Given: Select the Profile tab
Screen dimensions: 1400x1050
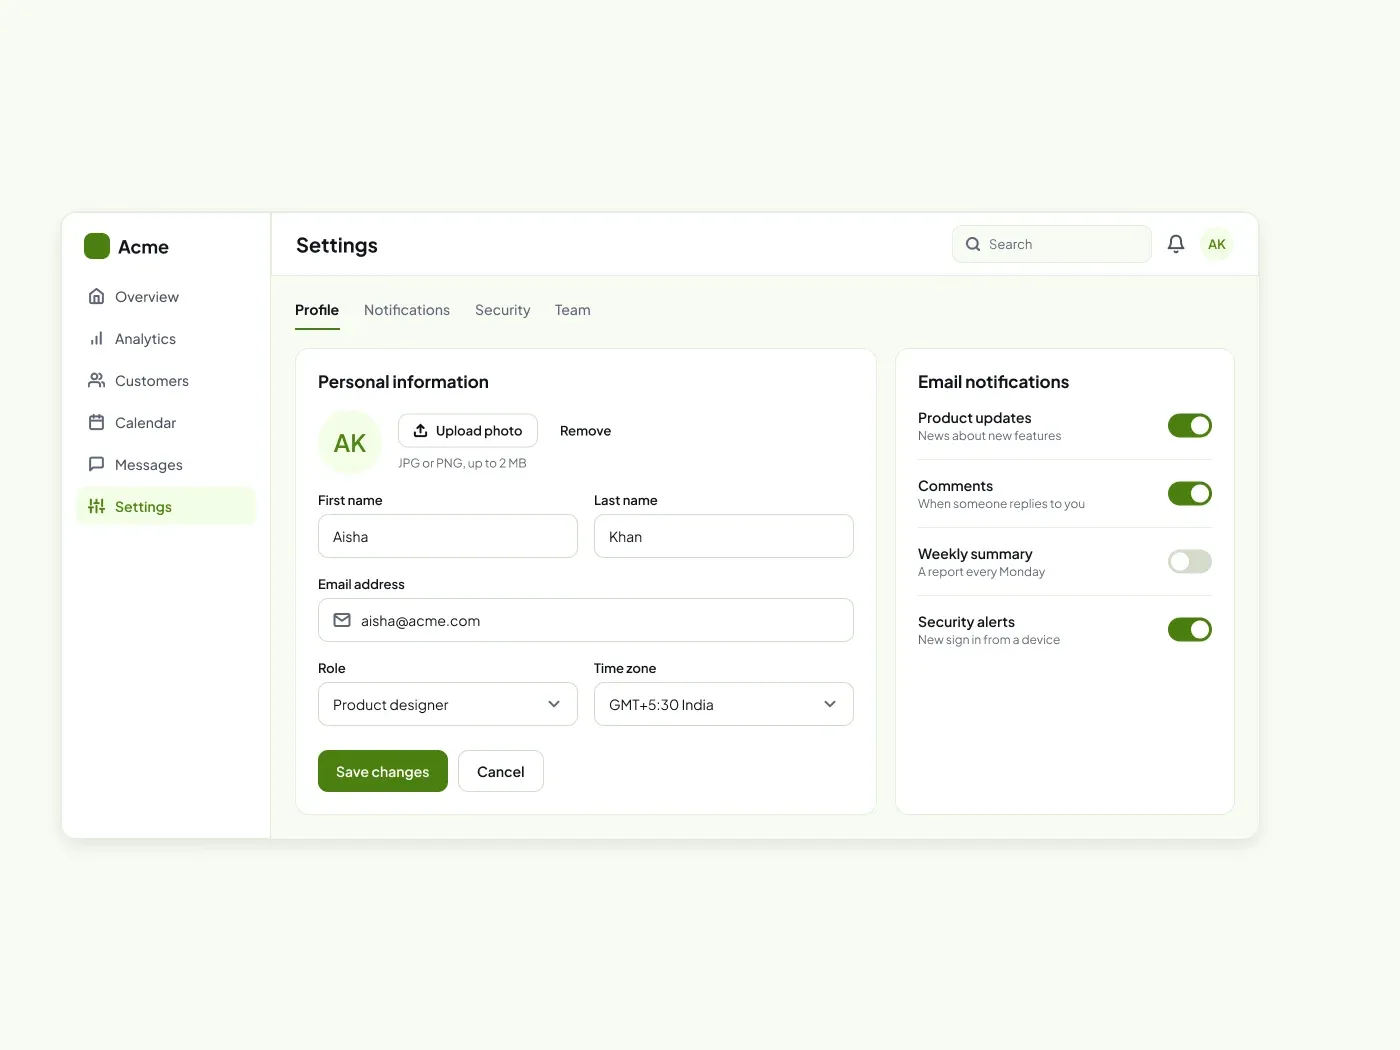Looking at the screenshot, I should click(x=317, y=310).
